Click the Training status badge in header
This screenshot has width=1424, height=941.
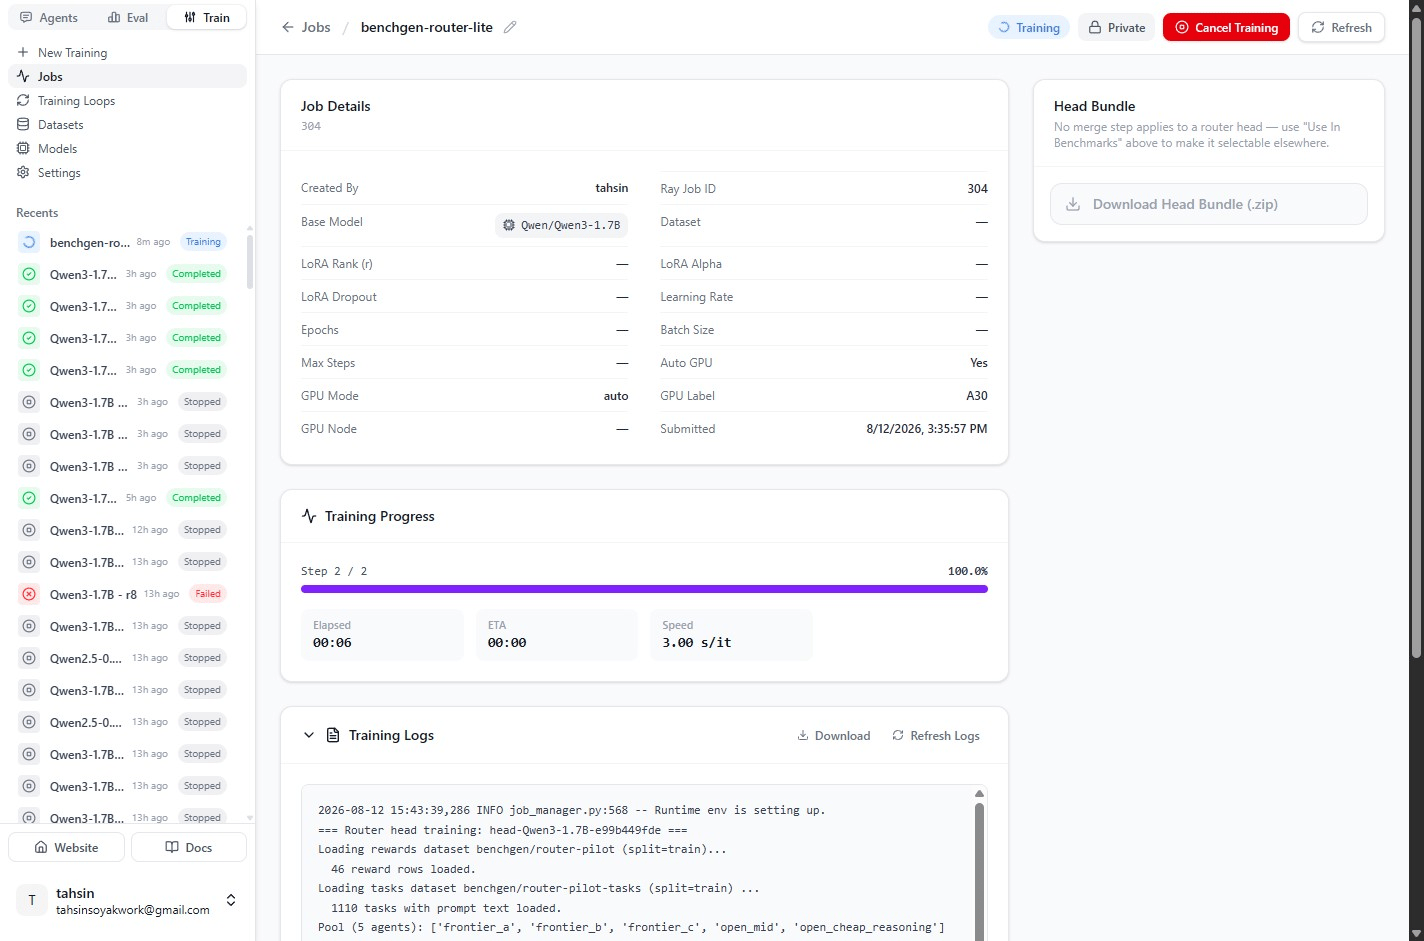pyautogui.click(x=1028, y=27)
